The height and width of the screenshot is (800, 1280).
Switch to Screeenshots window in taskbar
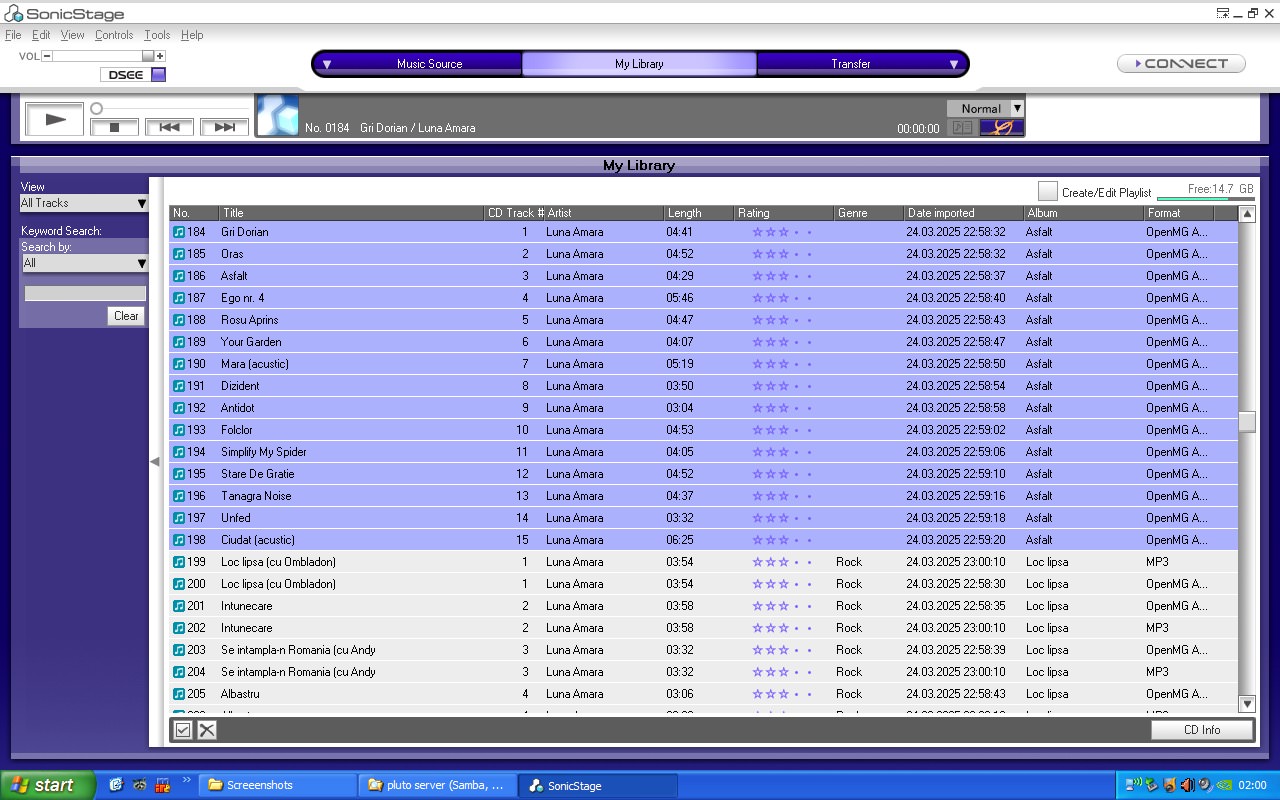point(277,785)
